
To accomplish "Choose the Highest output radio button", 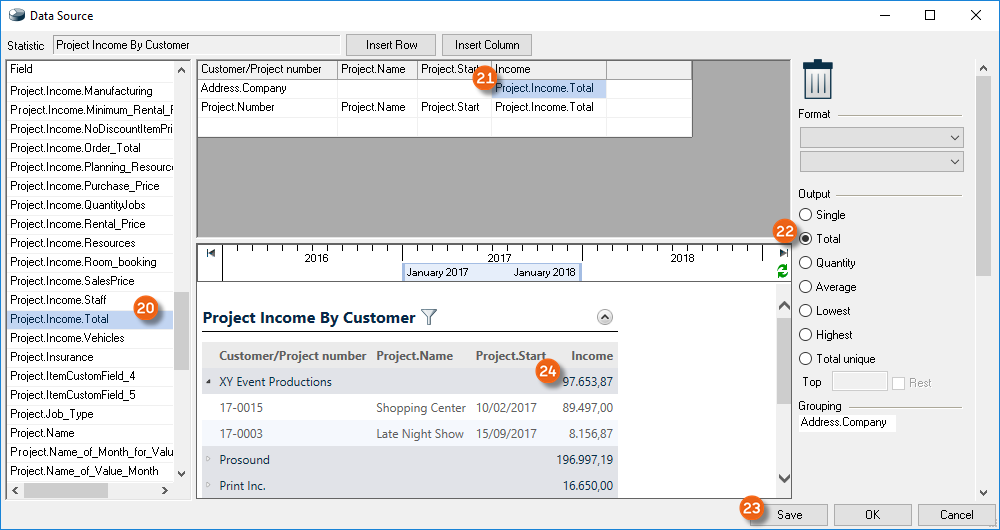I will (806, 335).
